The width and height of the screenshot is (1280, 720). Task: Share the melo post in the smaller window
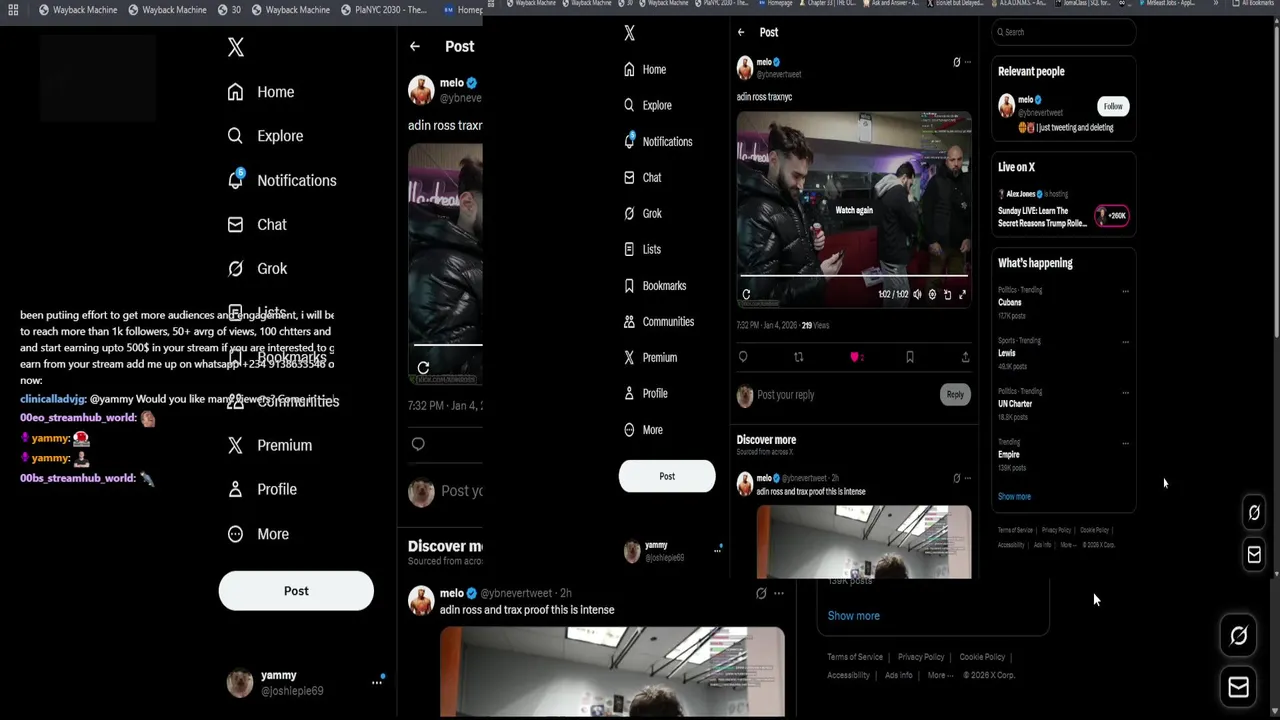click(965, 357)
